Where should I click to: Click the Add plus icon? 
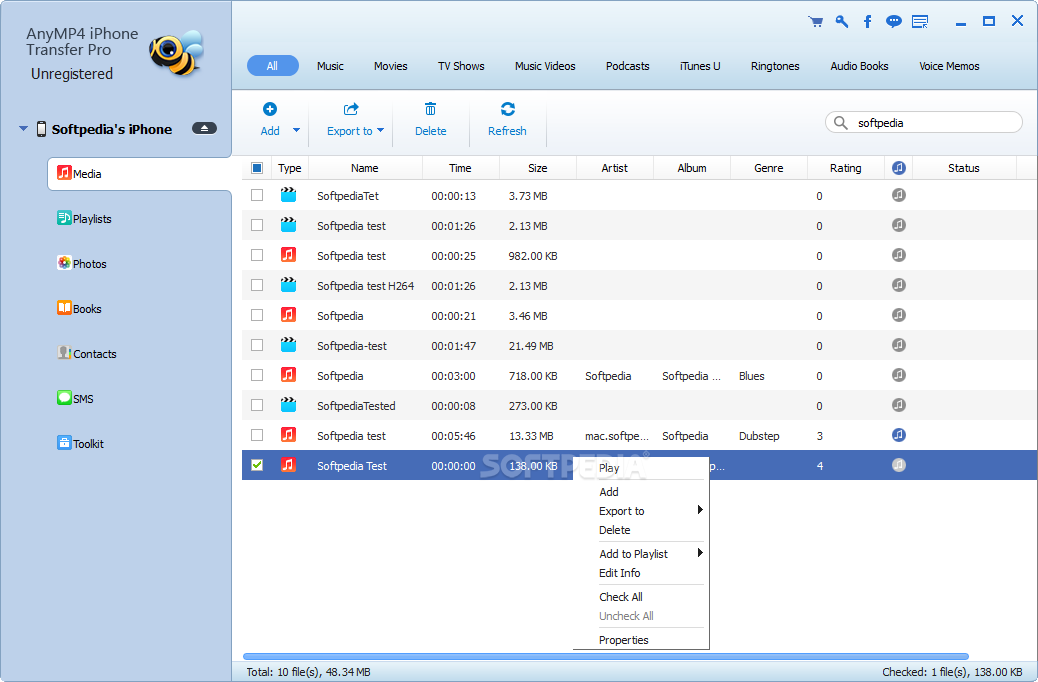tap(269, 109)
